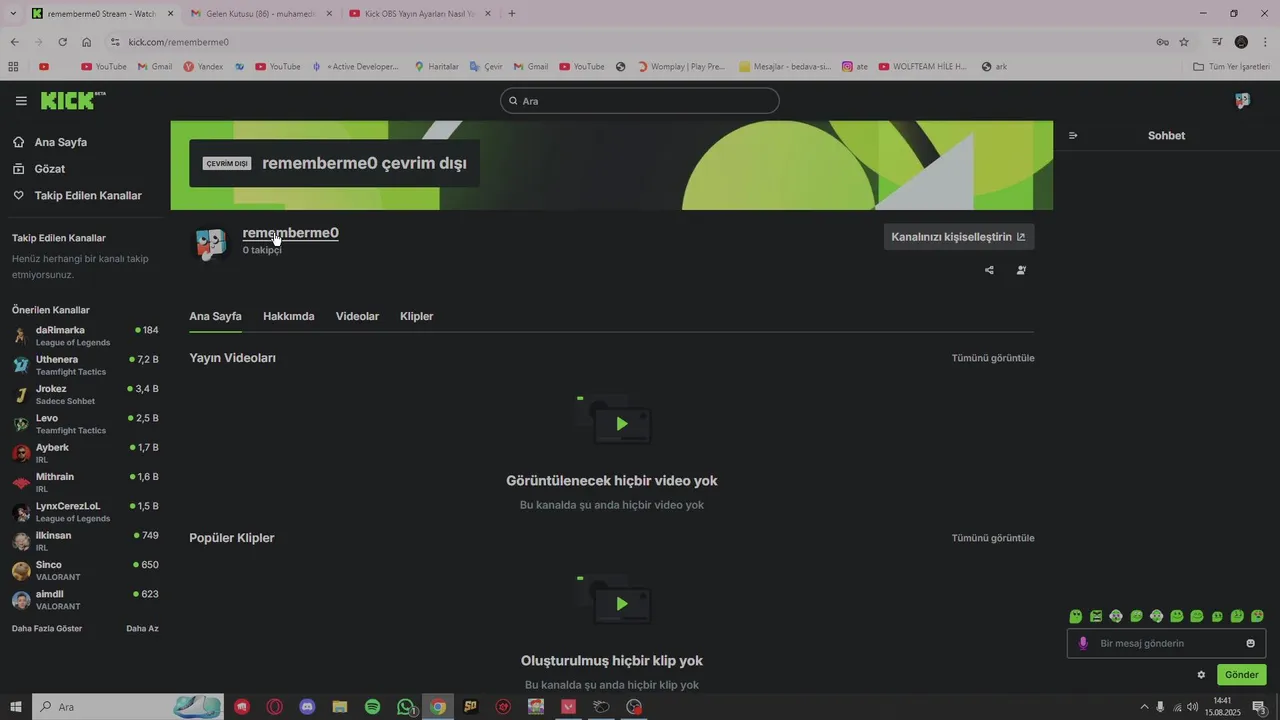Open File Explorer from the taskbar

(339, 707)
